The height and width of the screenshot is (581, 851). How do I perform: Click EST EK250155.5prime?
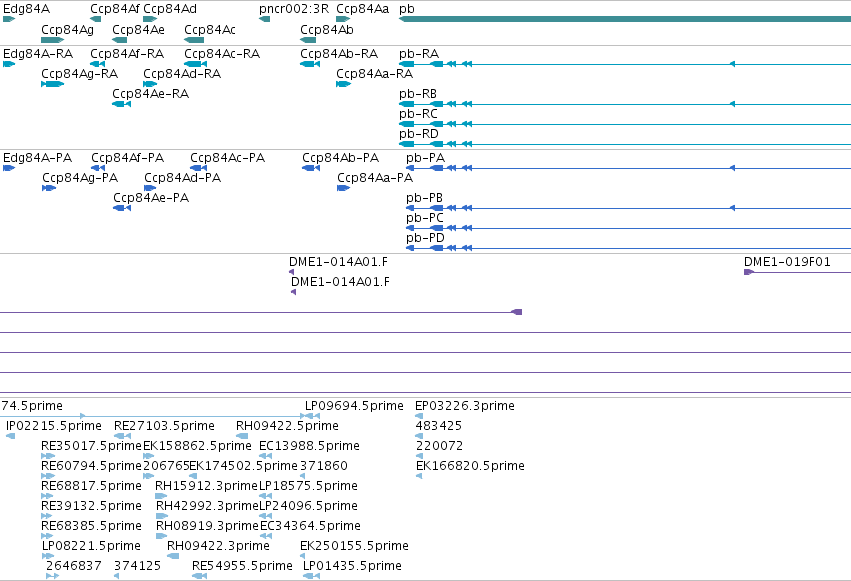(x=354, y=546)
